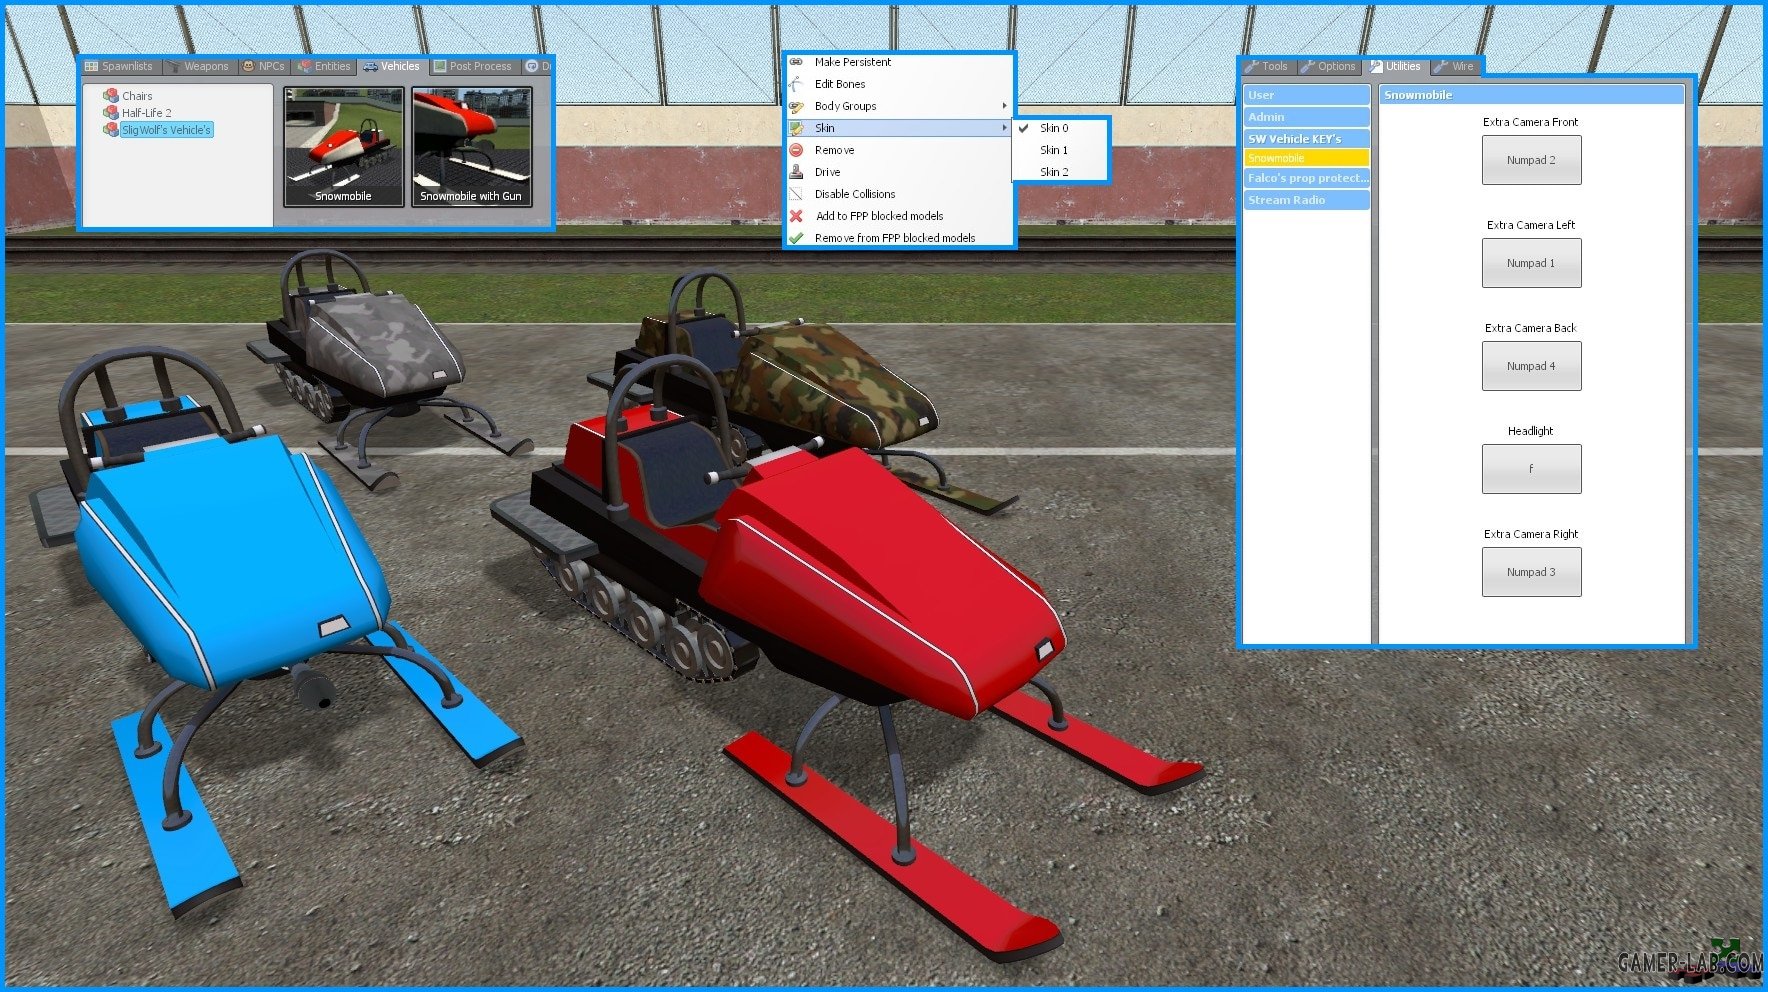Expand the Stream Radio category
Screen dimensions: 1768x992
[x=1307, y=200]
